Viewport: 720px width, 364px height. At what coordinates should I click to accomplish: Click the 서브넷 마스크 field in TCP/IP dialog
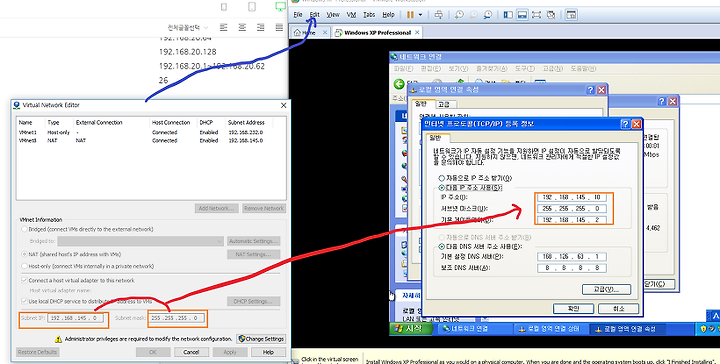pos(572,208)
